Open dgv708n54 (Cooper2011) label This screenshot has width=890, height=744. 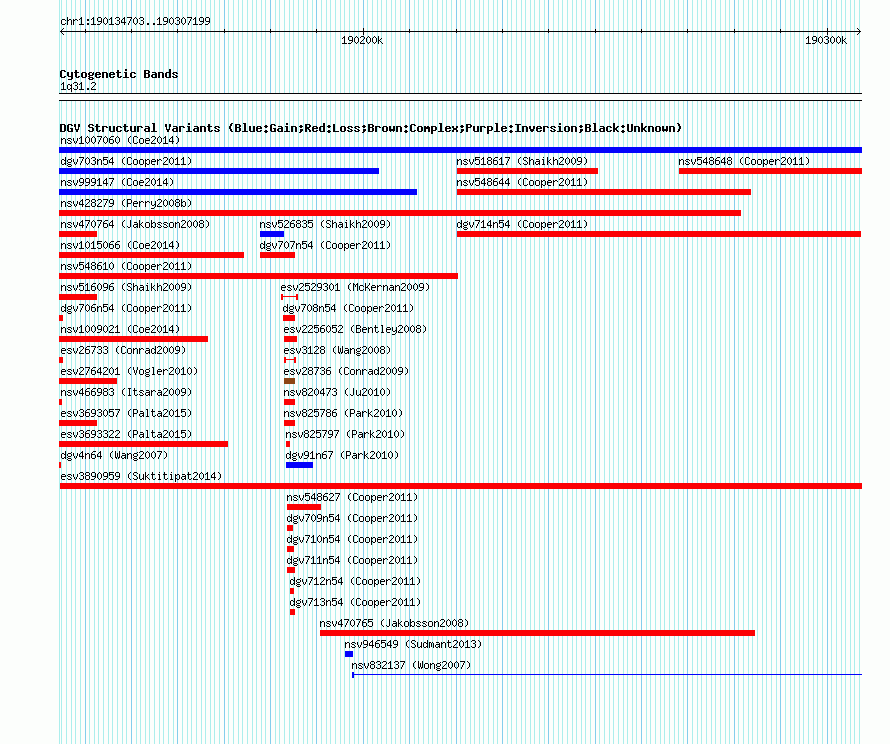349,308
